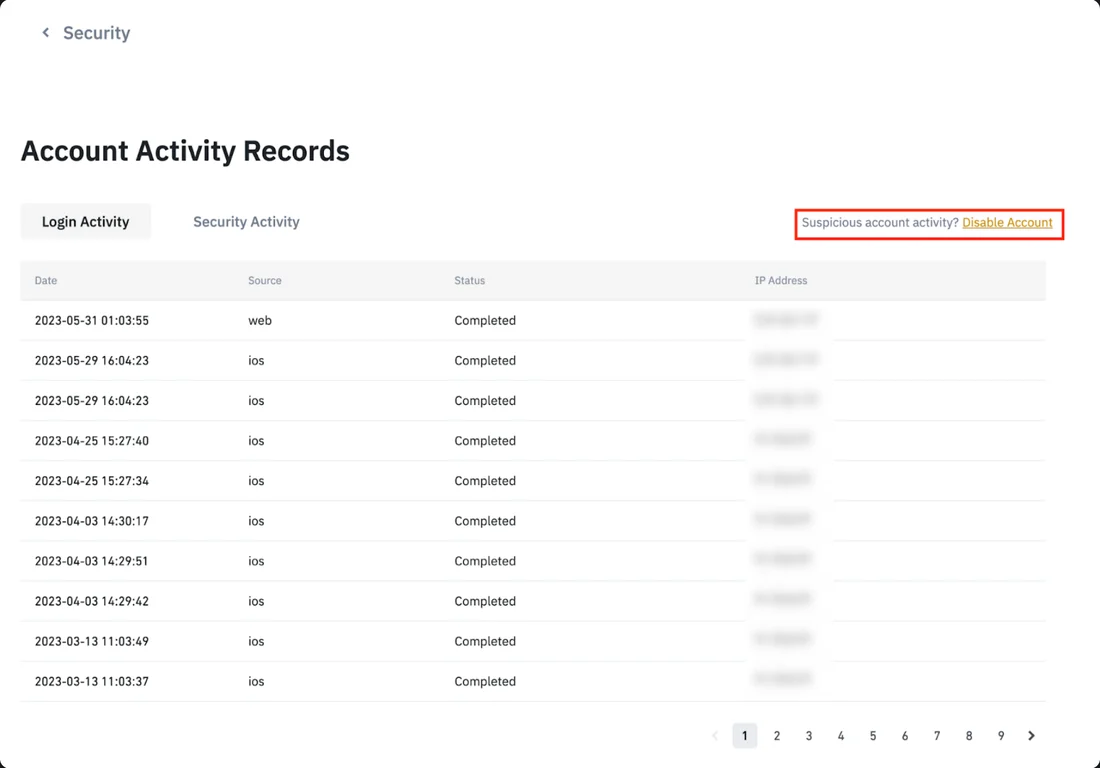Select the date 2023-04-03 14:29:42

pyautogui.click(x=92, y=601)
